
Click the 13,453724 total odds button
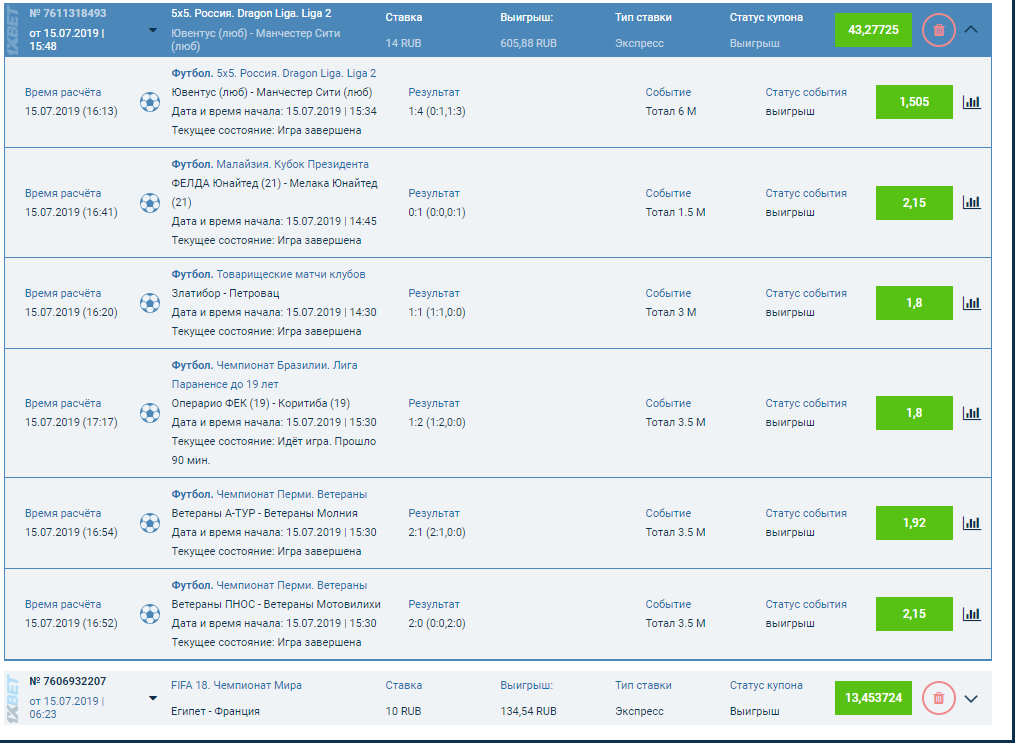coord(873,698)
